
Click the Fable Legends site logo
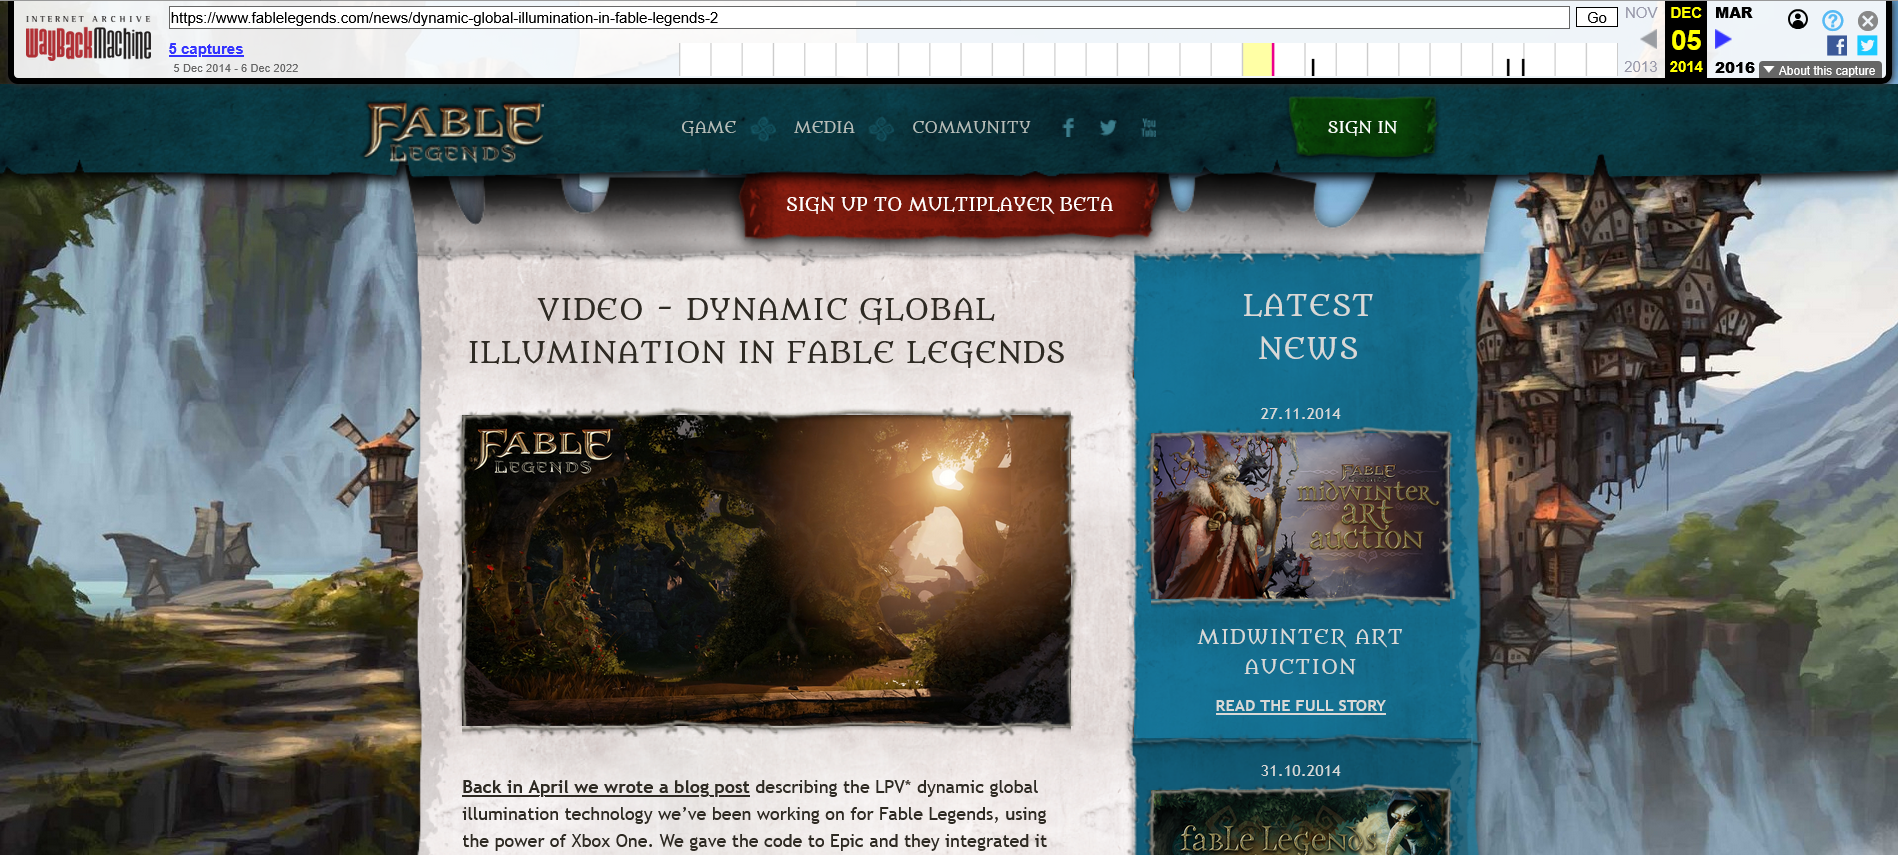455,132
